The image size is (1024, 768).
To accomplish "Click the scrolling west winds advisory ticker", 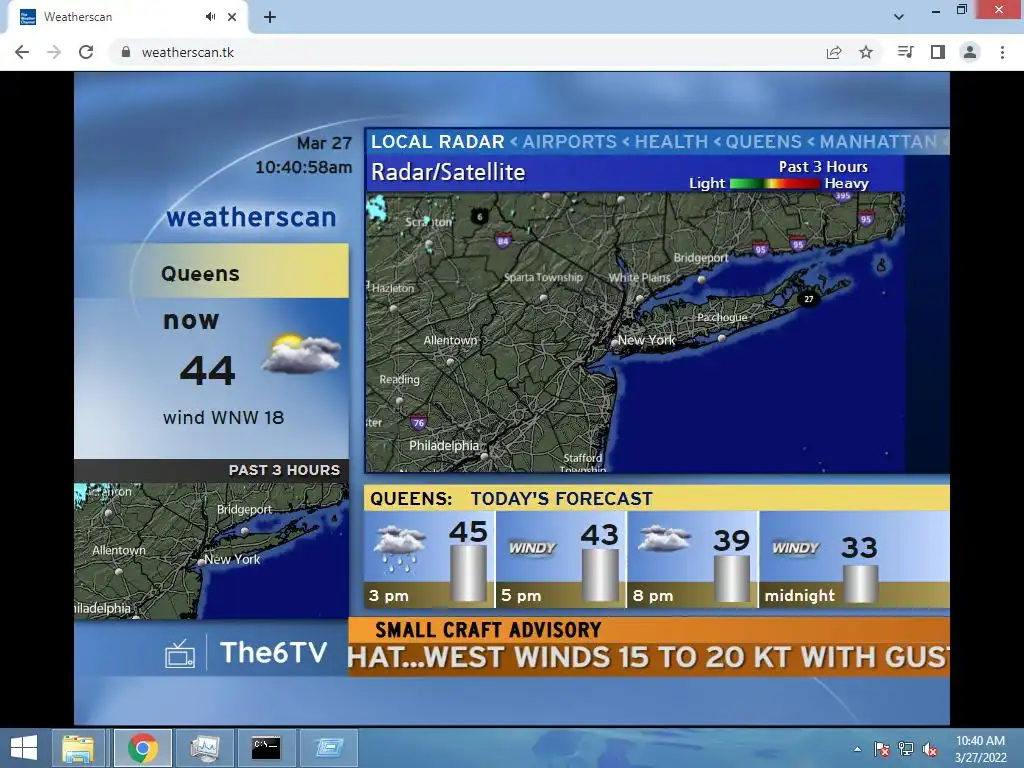I will pos(648,658).
